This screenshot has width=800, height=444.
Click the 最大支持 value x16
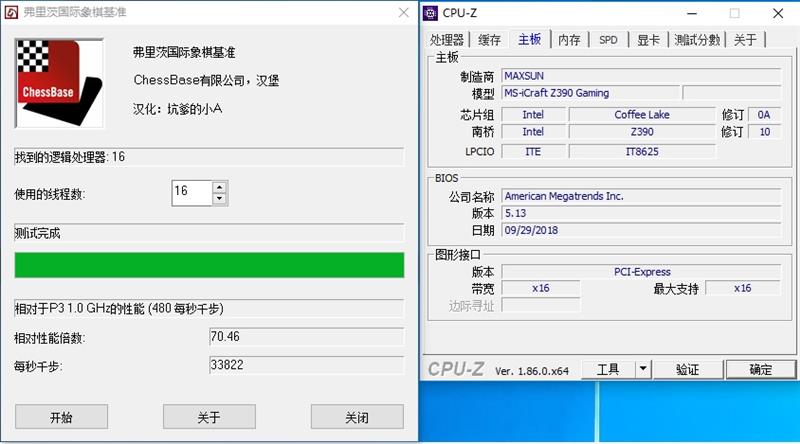coord(743,288)
